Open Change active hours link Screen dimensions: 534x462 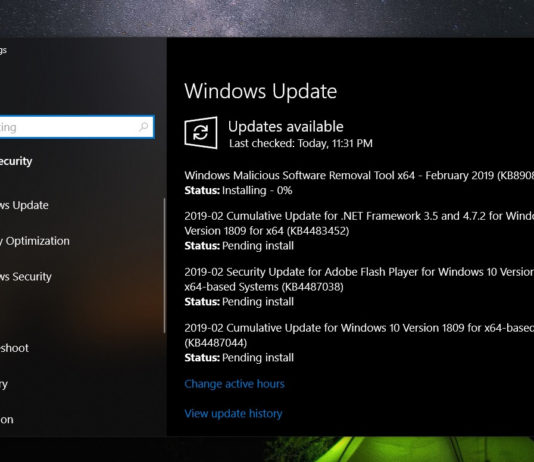coord(234,384)
